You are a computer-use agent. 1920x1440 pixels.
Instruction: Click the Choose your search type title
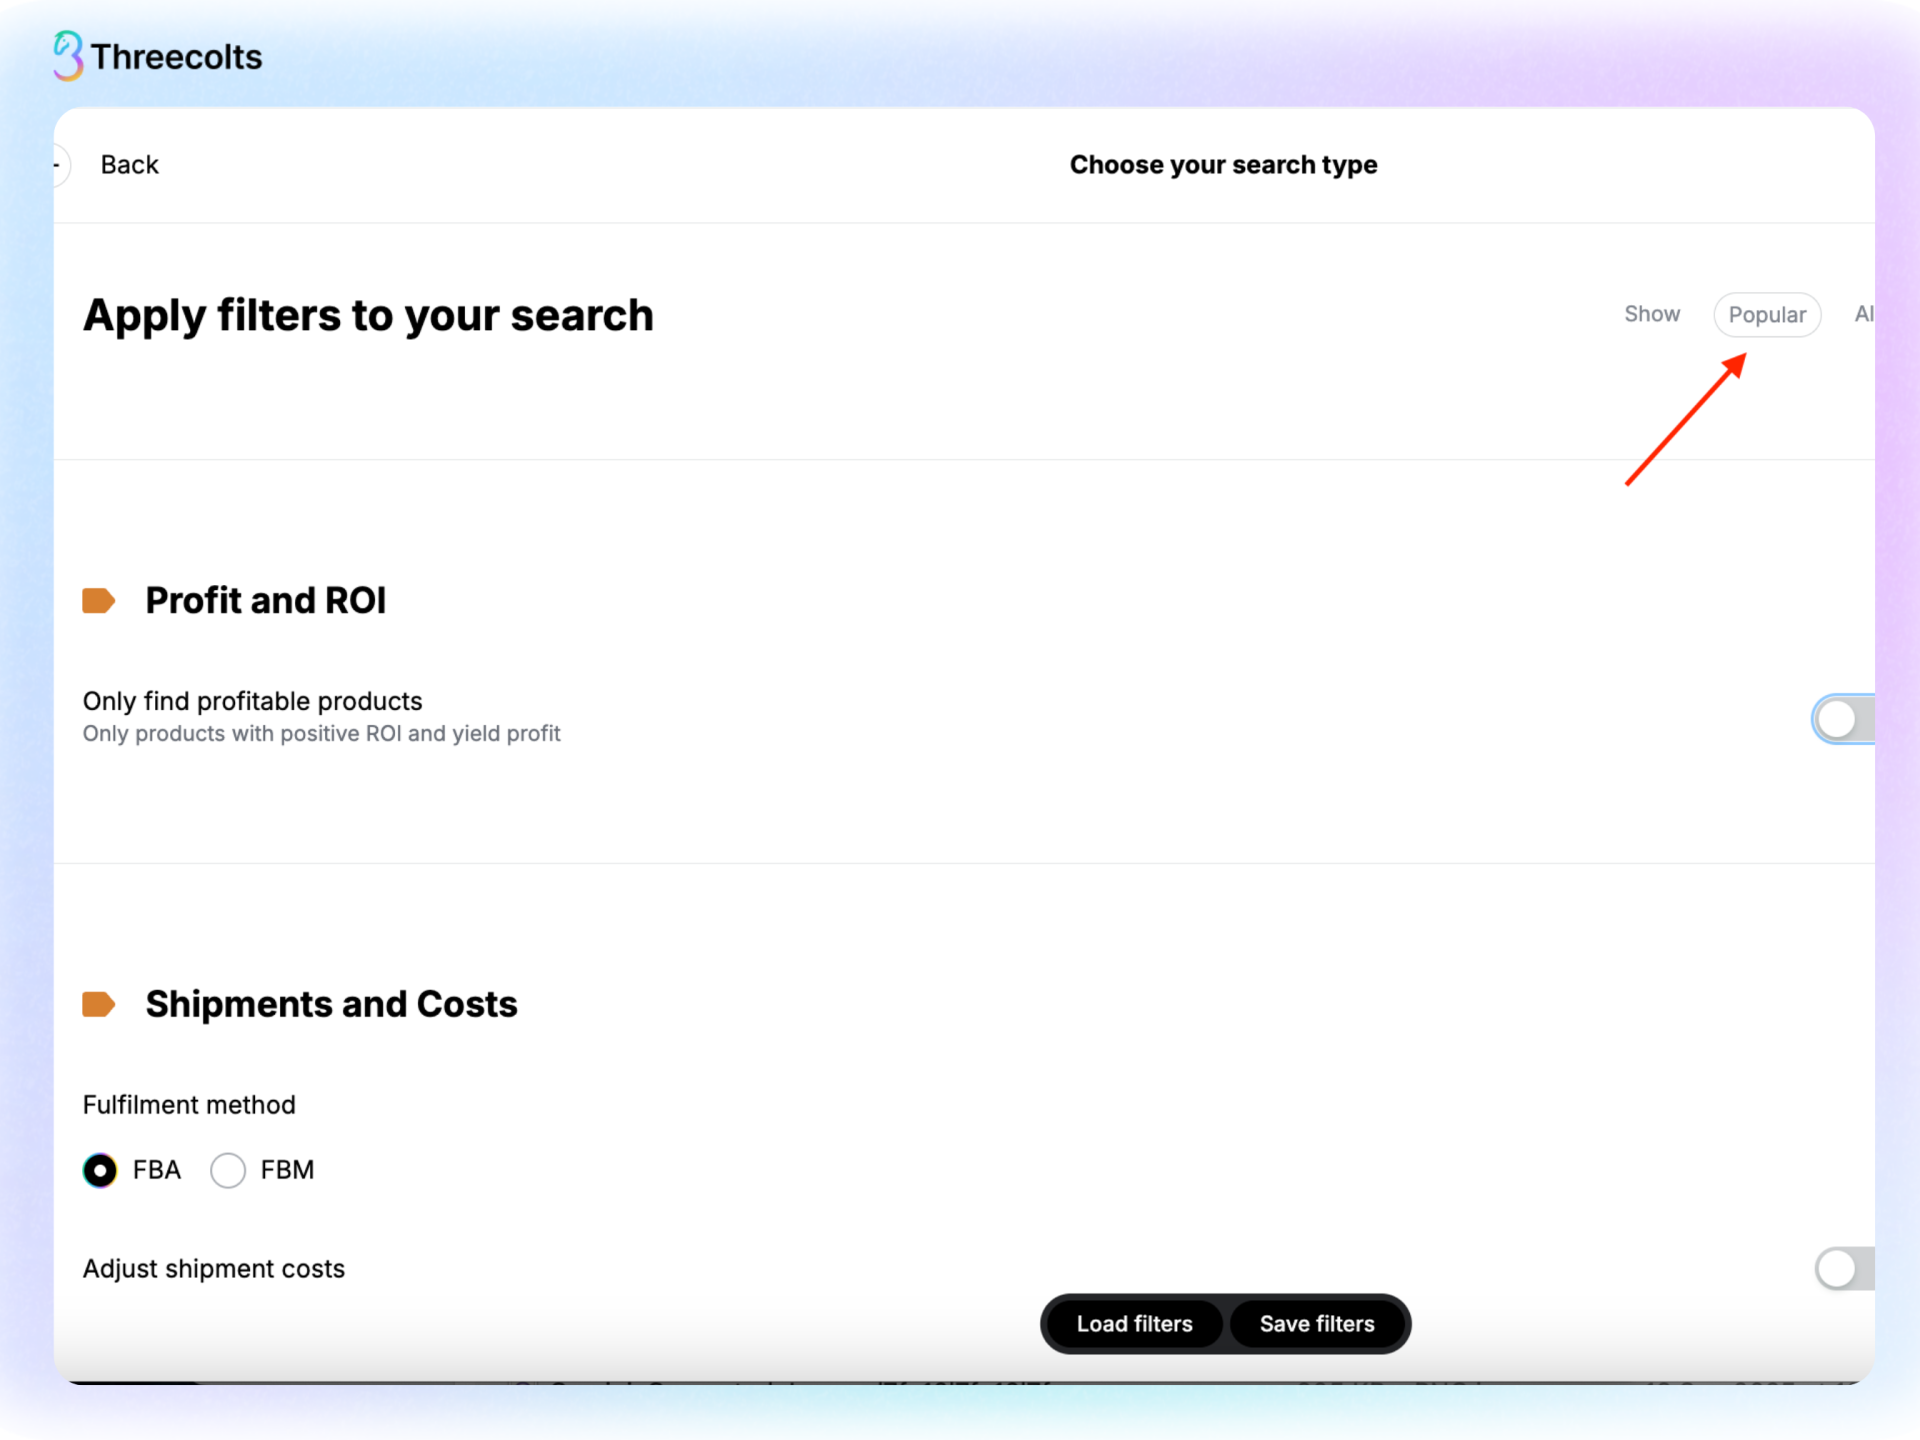pyautogui.click(x=1223, y=165)
